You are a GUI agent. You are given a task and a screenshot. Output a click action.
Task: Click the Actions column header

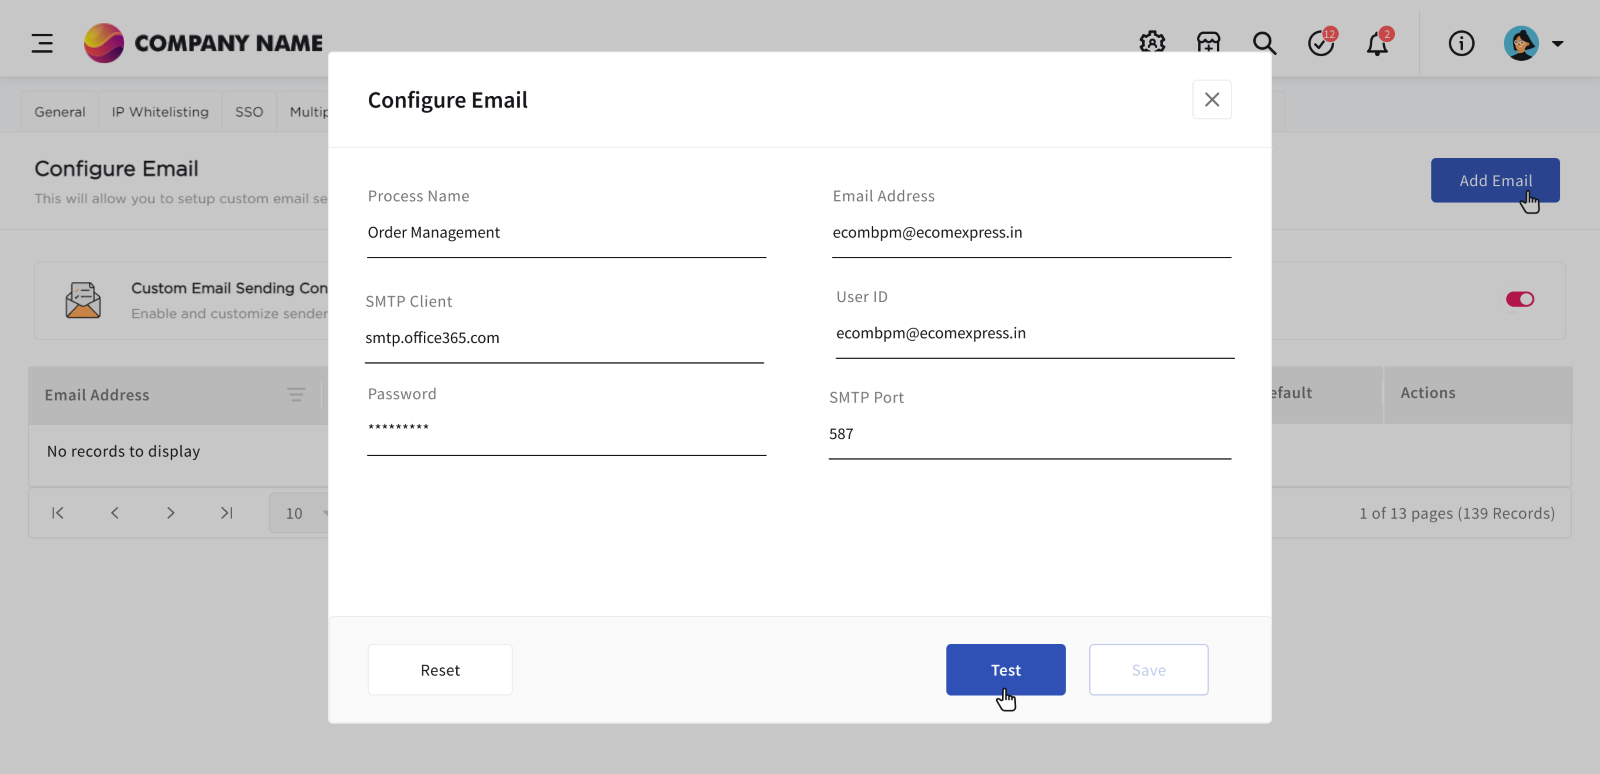pos(1428,393)
